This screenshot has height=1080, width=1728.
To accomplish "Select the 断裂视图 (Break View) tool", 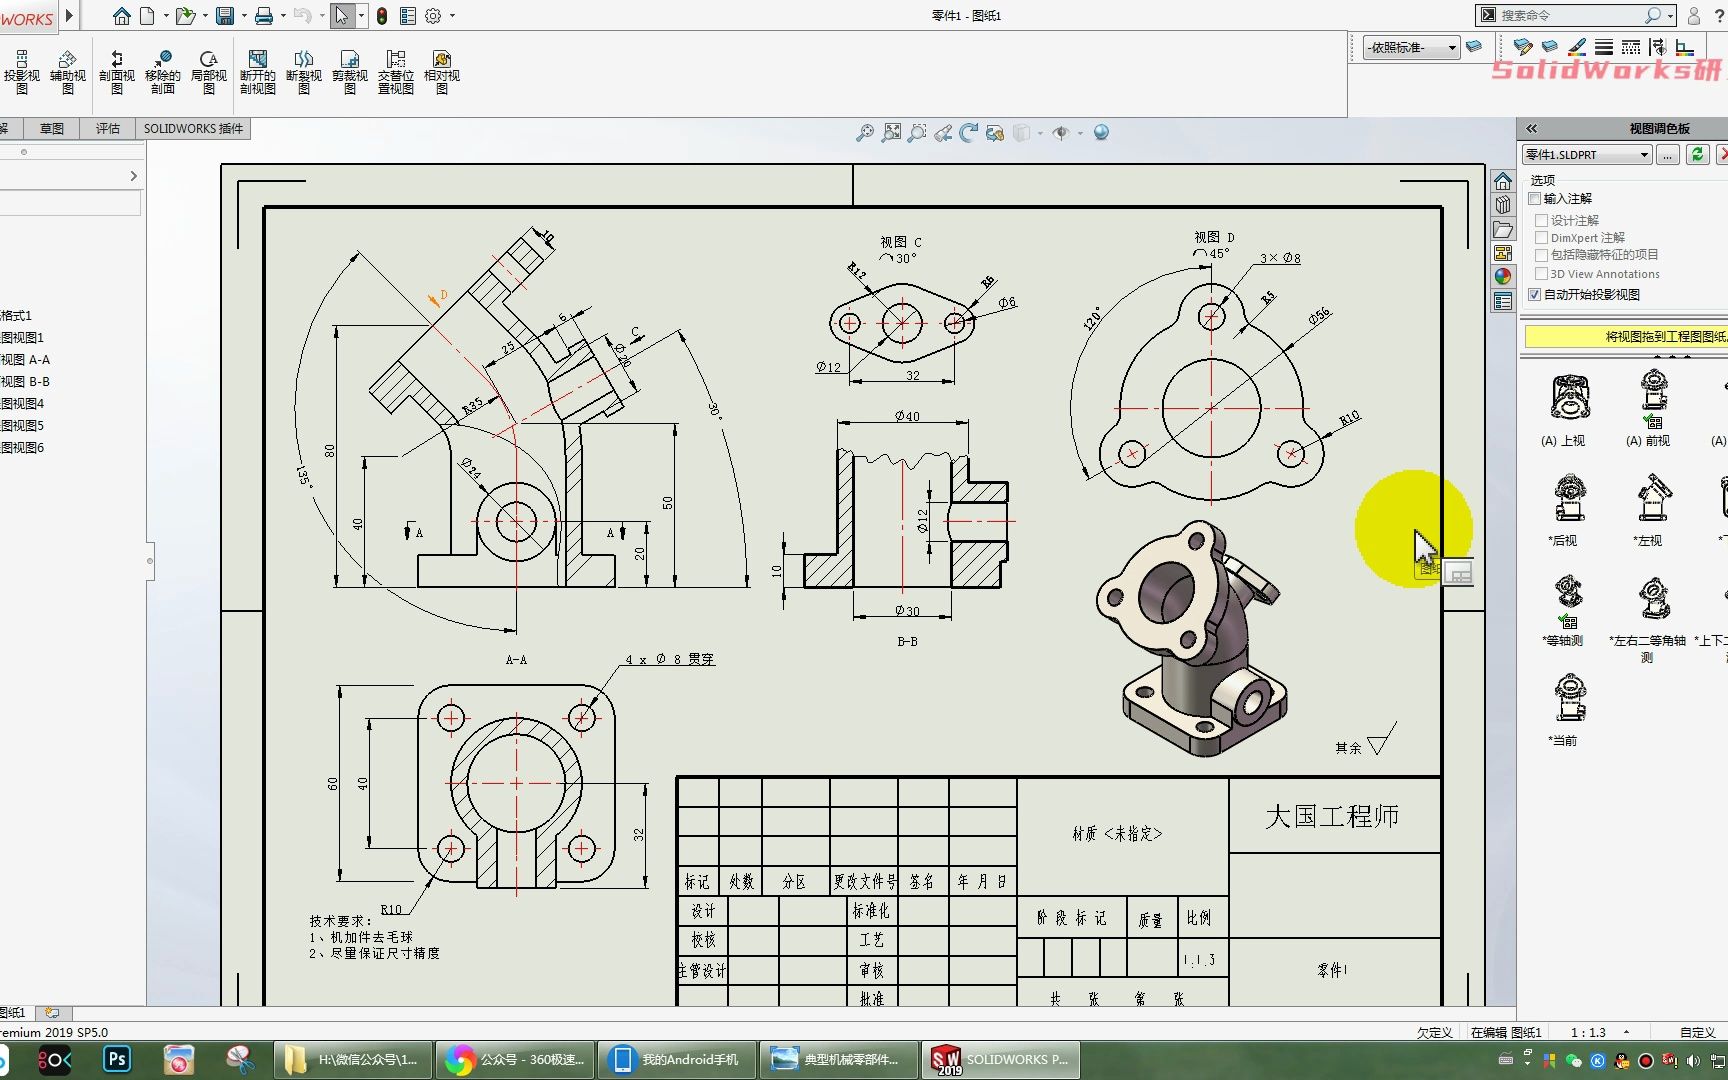I will pos(303,70).
